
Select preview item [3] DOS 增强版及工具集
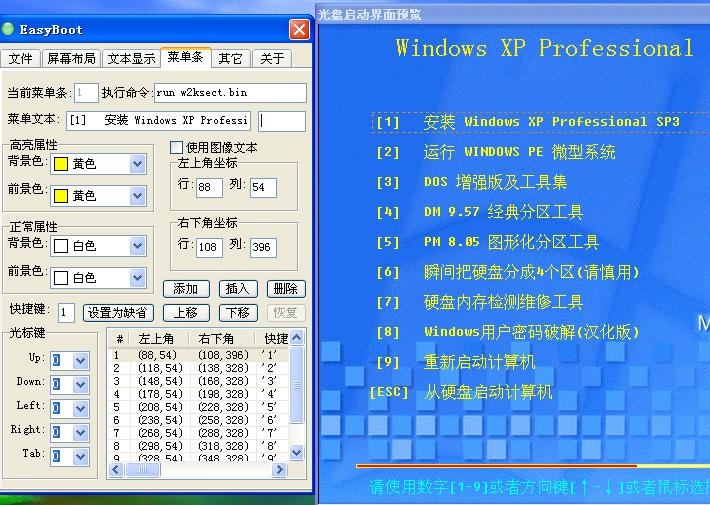pyautogui.click(x=471, y=182)
